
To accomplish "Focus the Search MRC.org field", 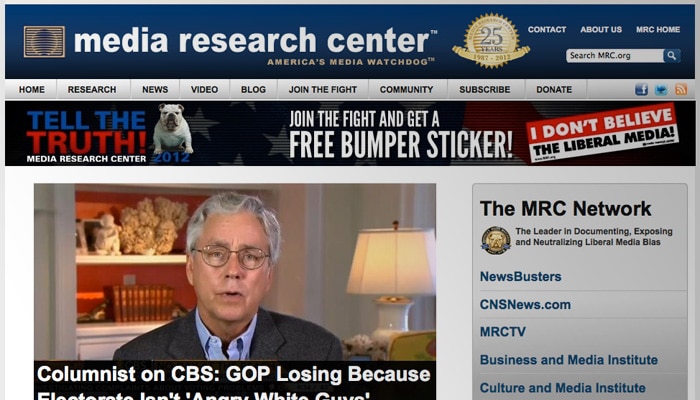I will (x=615, y=55).
